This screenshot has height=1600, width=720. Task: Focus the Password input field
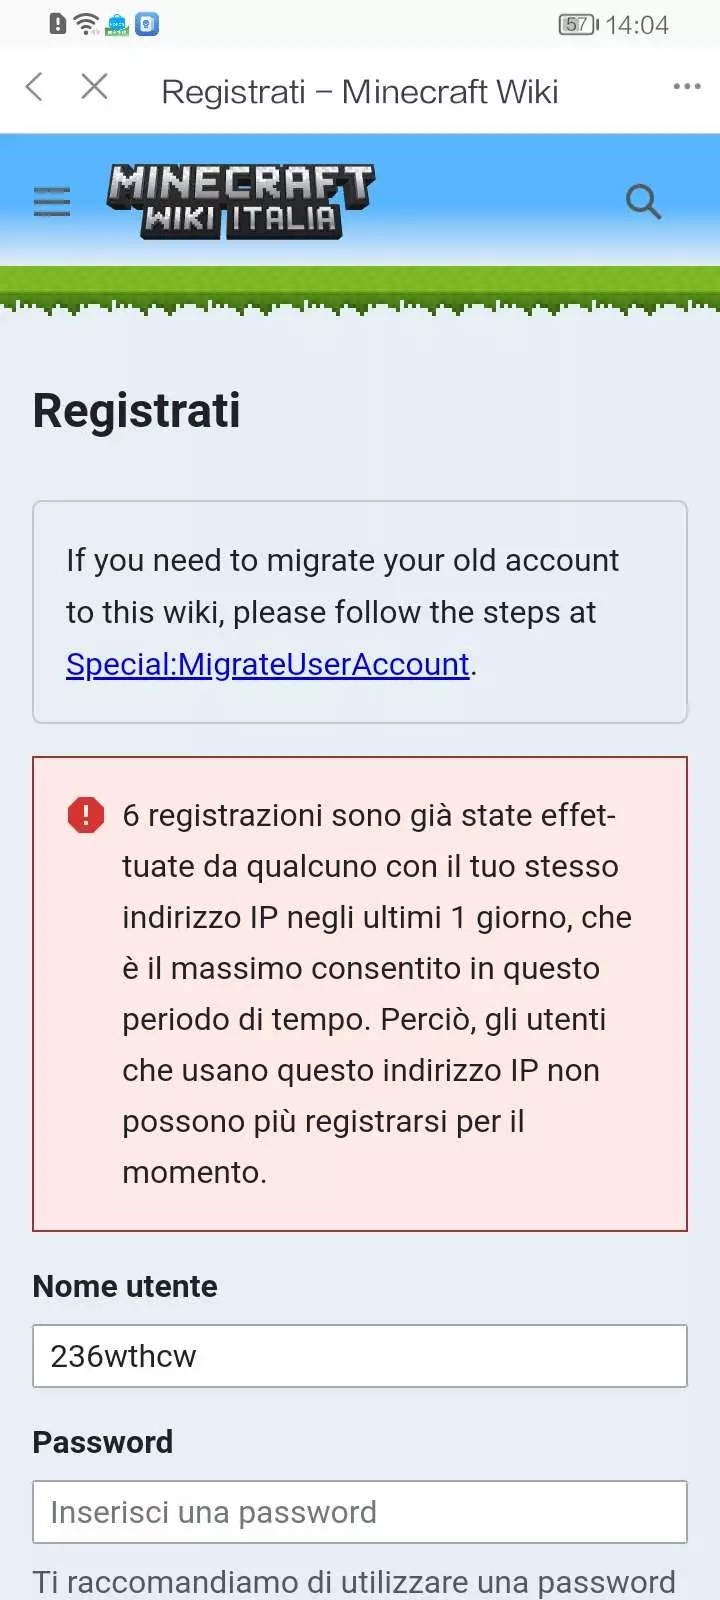coord(360,1512)
